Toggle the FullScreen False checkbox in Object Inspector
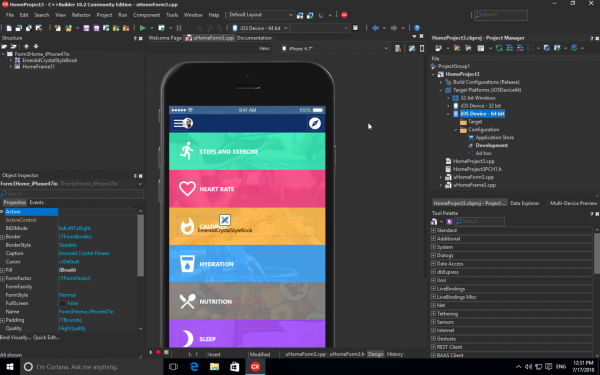 62,303
